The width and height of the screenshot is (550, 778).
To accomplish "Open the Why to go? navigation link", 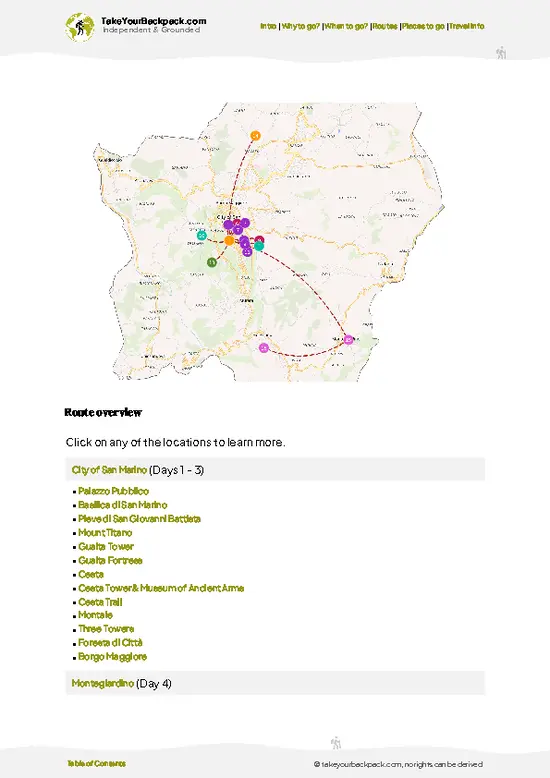I will [301, 26].
